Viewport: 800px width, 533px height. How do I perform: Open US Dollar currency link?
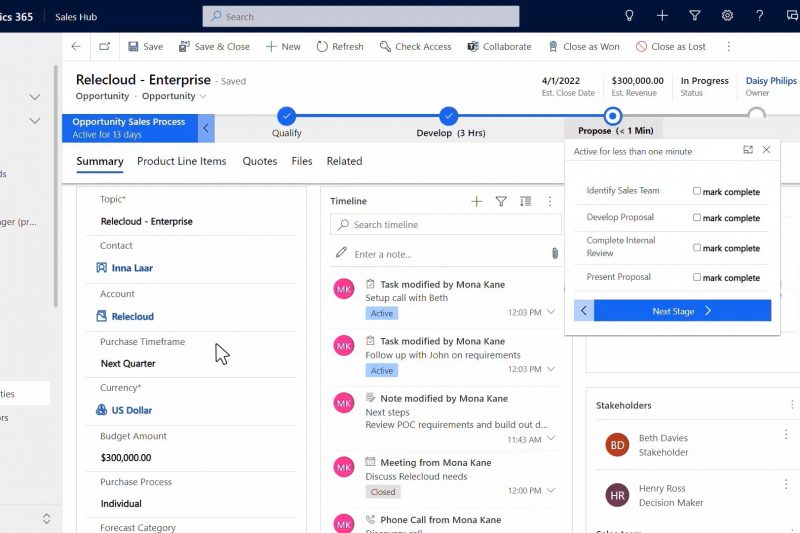click(132, 410)
